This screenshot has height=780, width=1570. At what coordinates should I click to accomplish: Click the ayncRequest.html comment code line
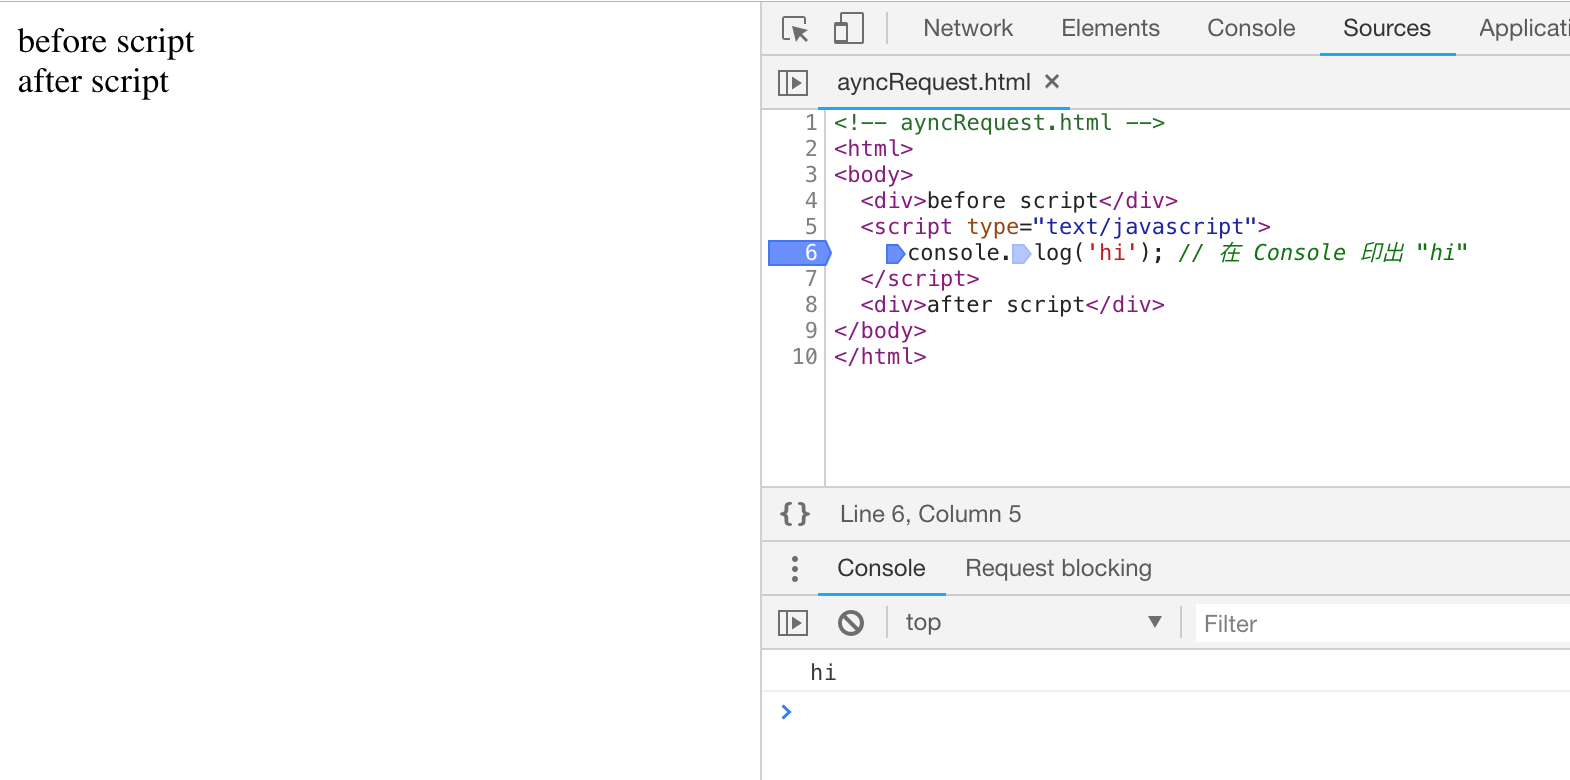(x=999, y=123)
